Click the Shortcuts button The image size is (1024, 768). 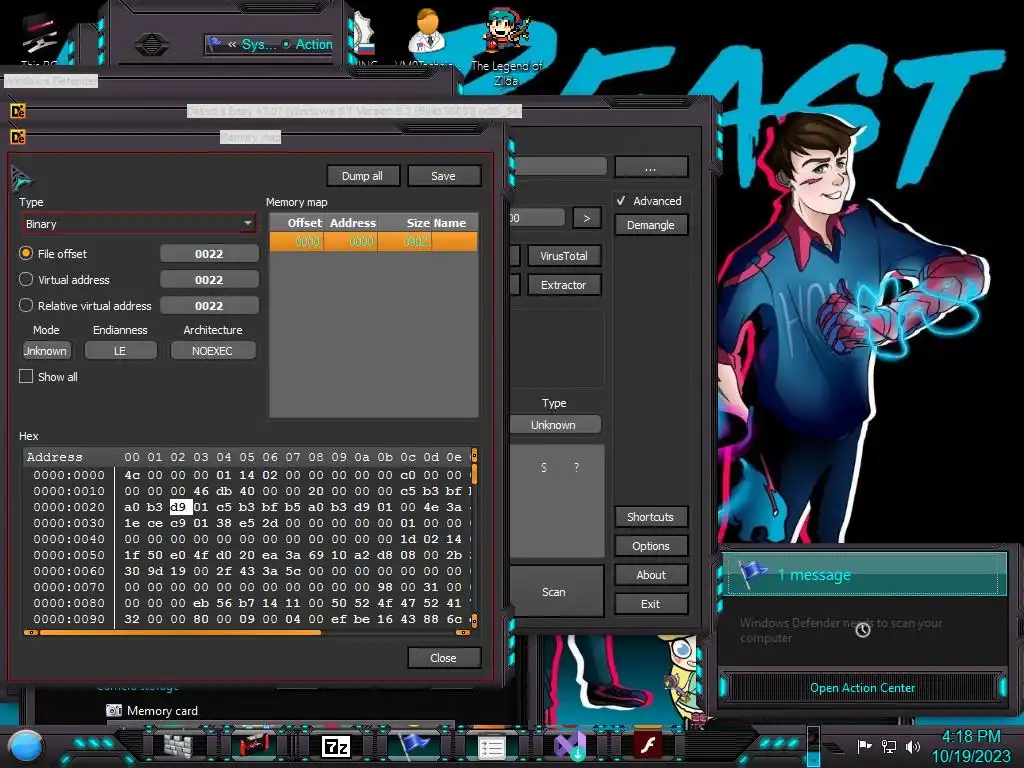tap(650, 517)
